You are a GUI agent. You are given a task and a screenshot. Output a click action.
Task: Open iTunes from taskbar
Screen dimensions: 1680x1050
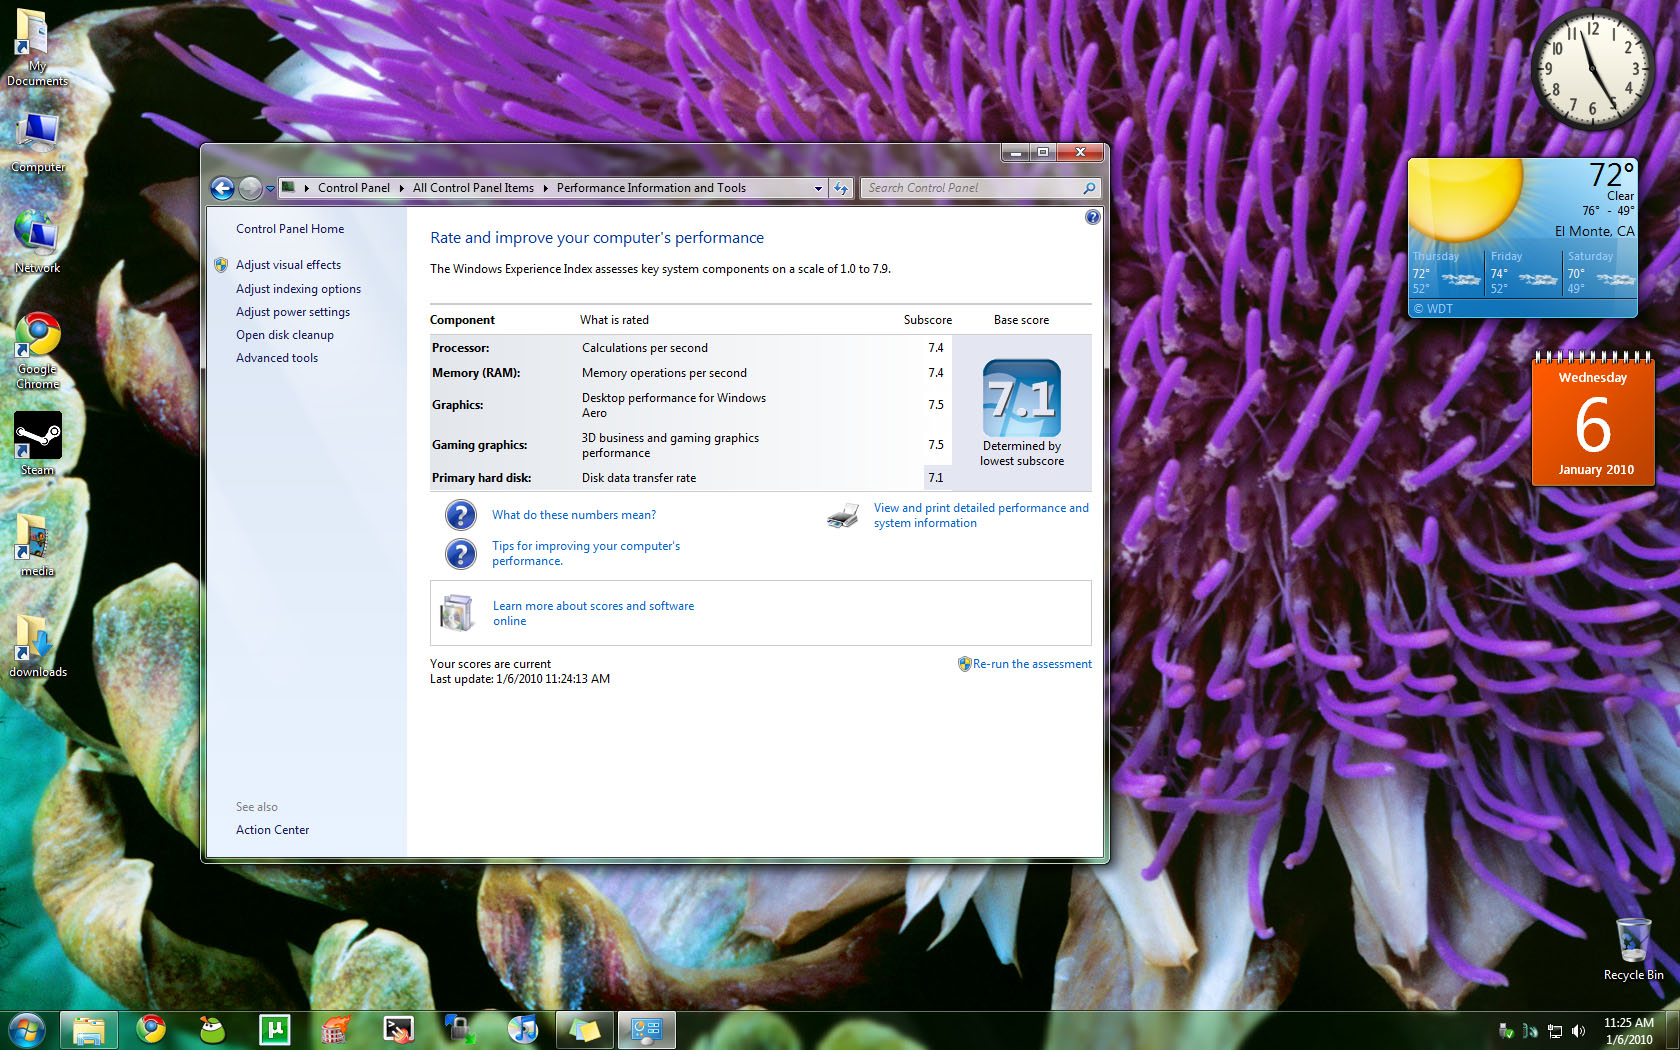522,1029
